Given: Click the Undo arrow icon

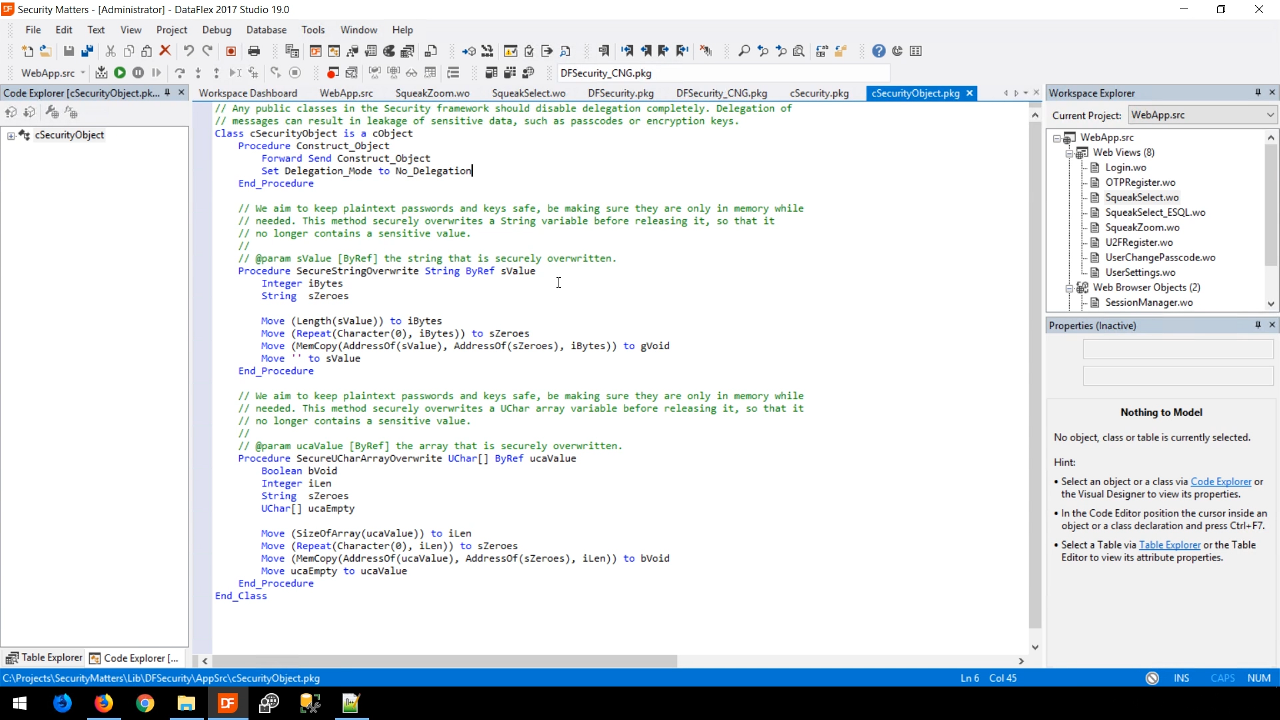Looking at the screenshot, I should click(188, 51).
